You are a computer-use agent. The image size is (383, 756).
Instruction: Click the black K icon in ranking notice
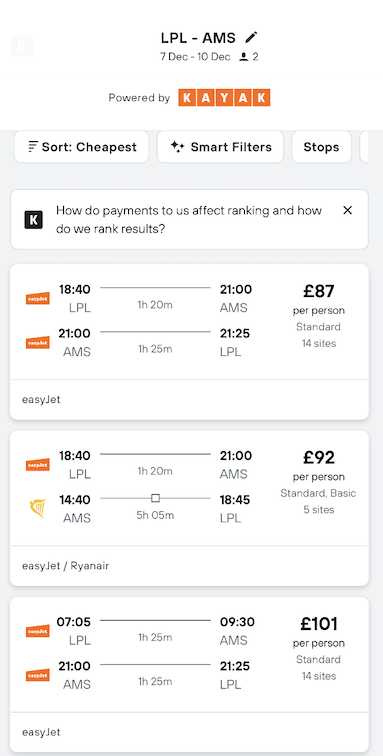(x=33, y=219)
